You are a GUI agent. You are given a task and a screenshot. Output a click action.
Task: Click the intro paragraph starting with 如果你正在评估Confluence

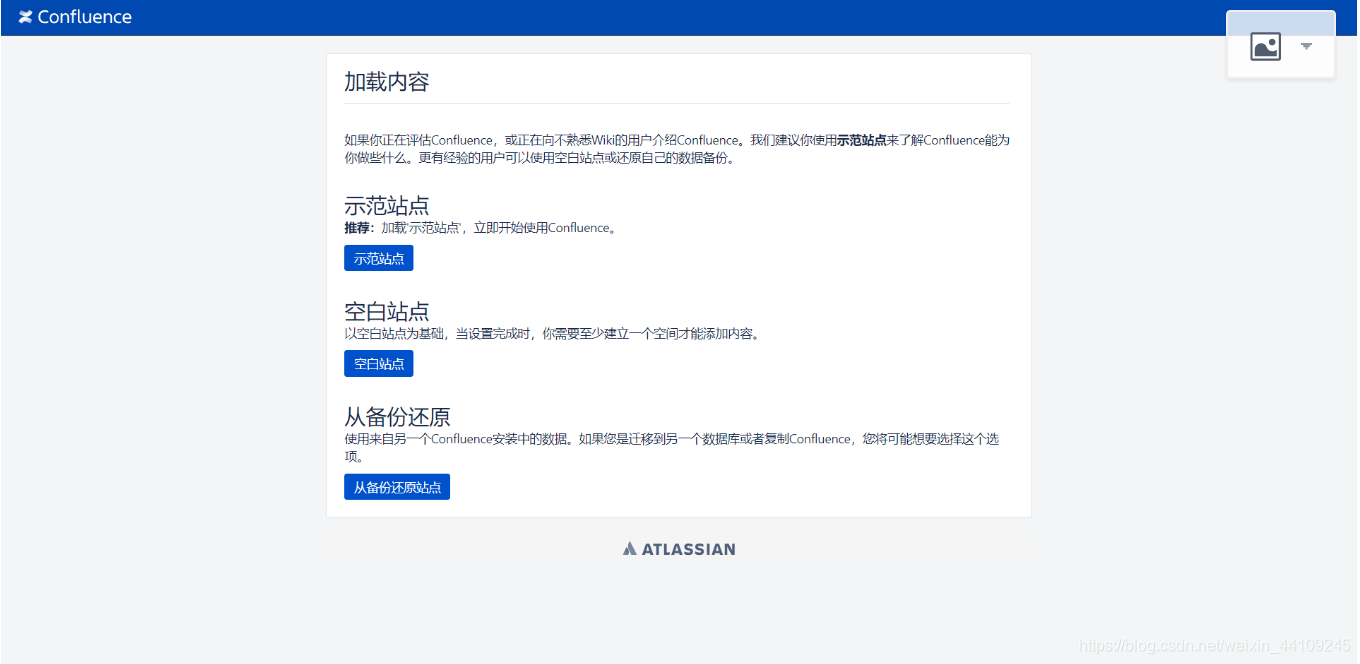(677, 149)
